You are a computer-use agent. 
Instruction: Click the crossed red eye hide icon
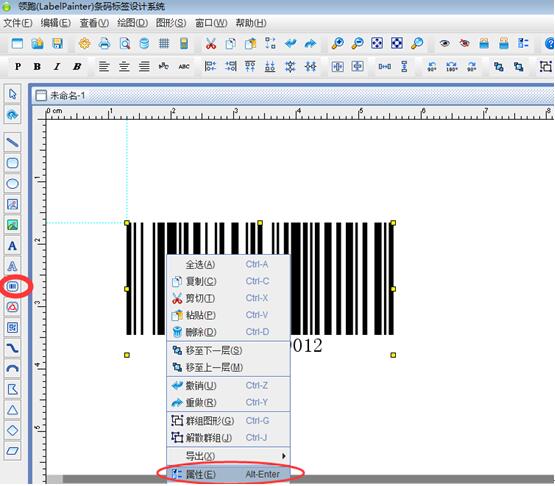[x=464, y=43]
